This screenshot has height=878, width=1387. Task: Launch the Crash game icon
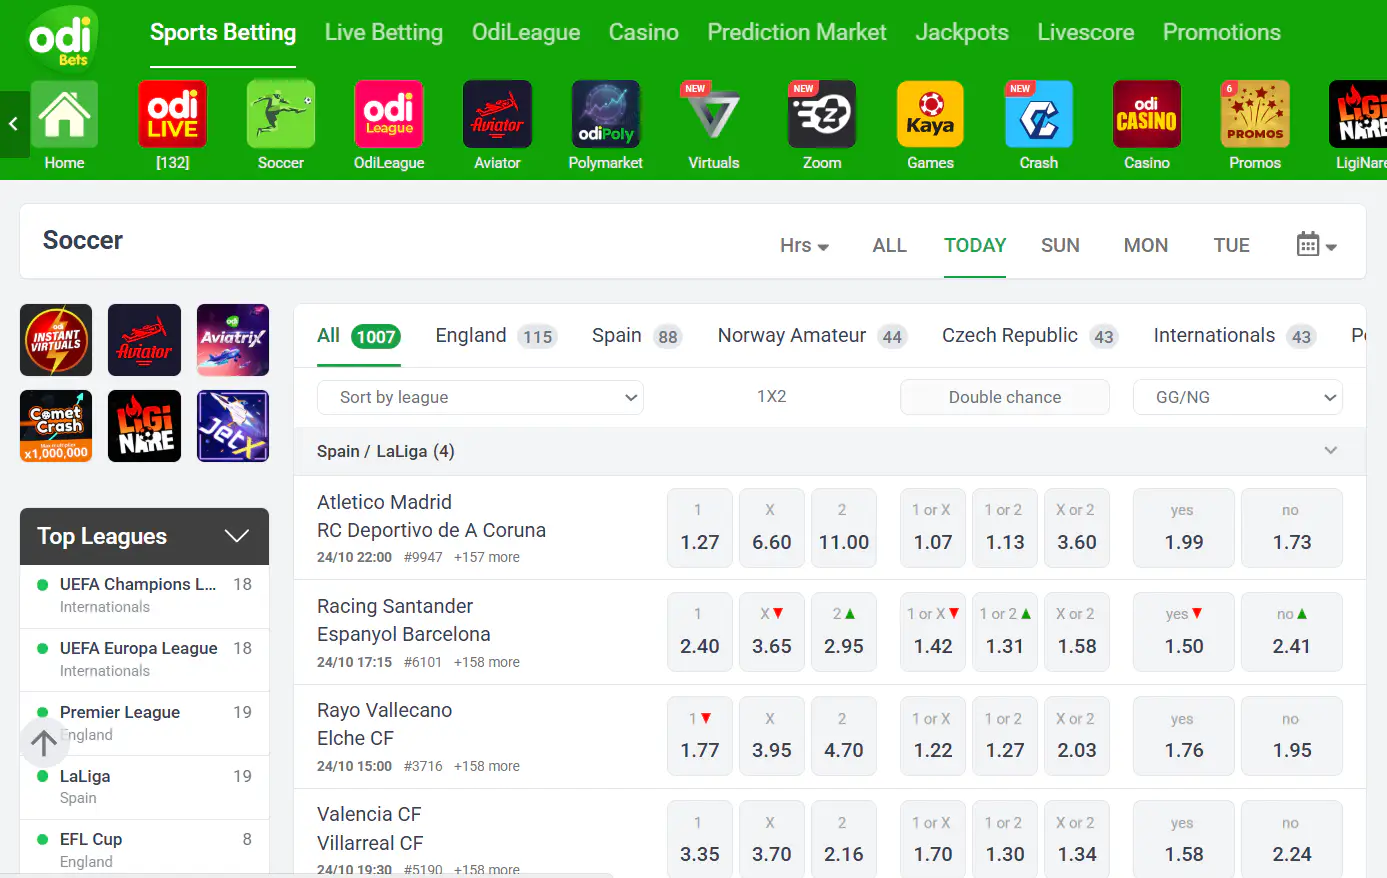tap(1038, 125)
